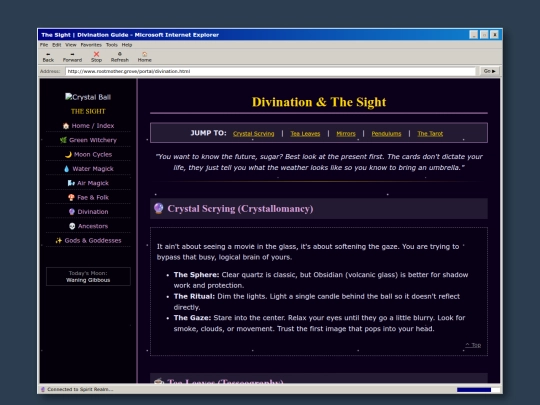The width and height of the screenshot is (540, 405).
Task: Click the house emoji beside Home / Index
Action: coord(66,126)
